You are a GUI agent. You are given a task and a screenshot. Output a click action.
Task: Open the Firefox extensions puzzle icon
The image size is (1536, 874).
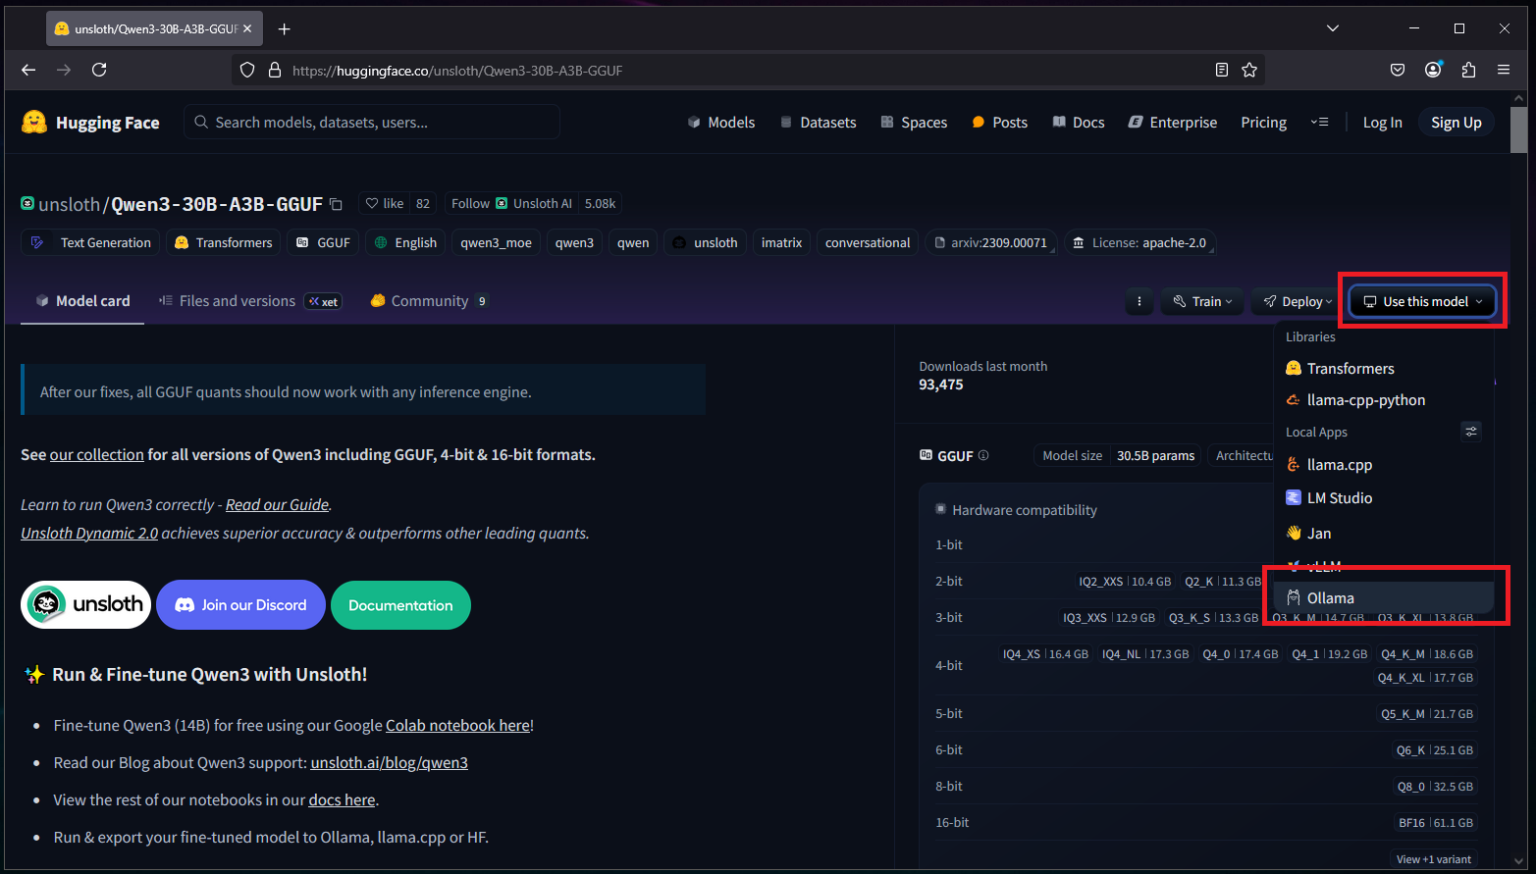[1468, 70]
